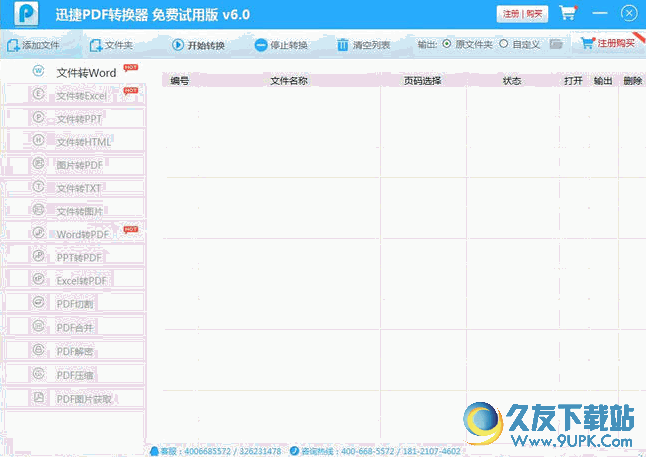The height and width of the screenshot is (457, 646).
Task: Click the 清空列表 trash icon
Action: [x=343, y=45]
